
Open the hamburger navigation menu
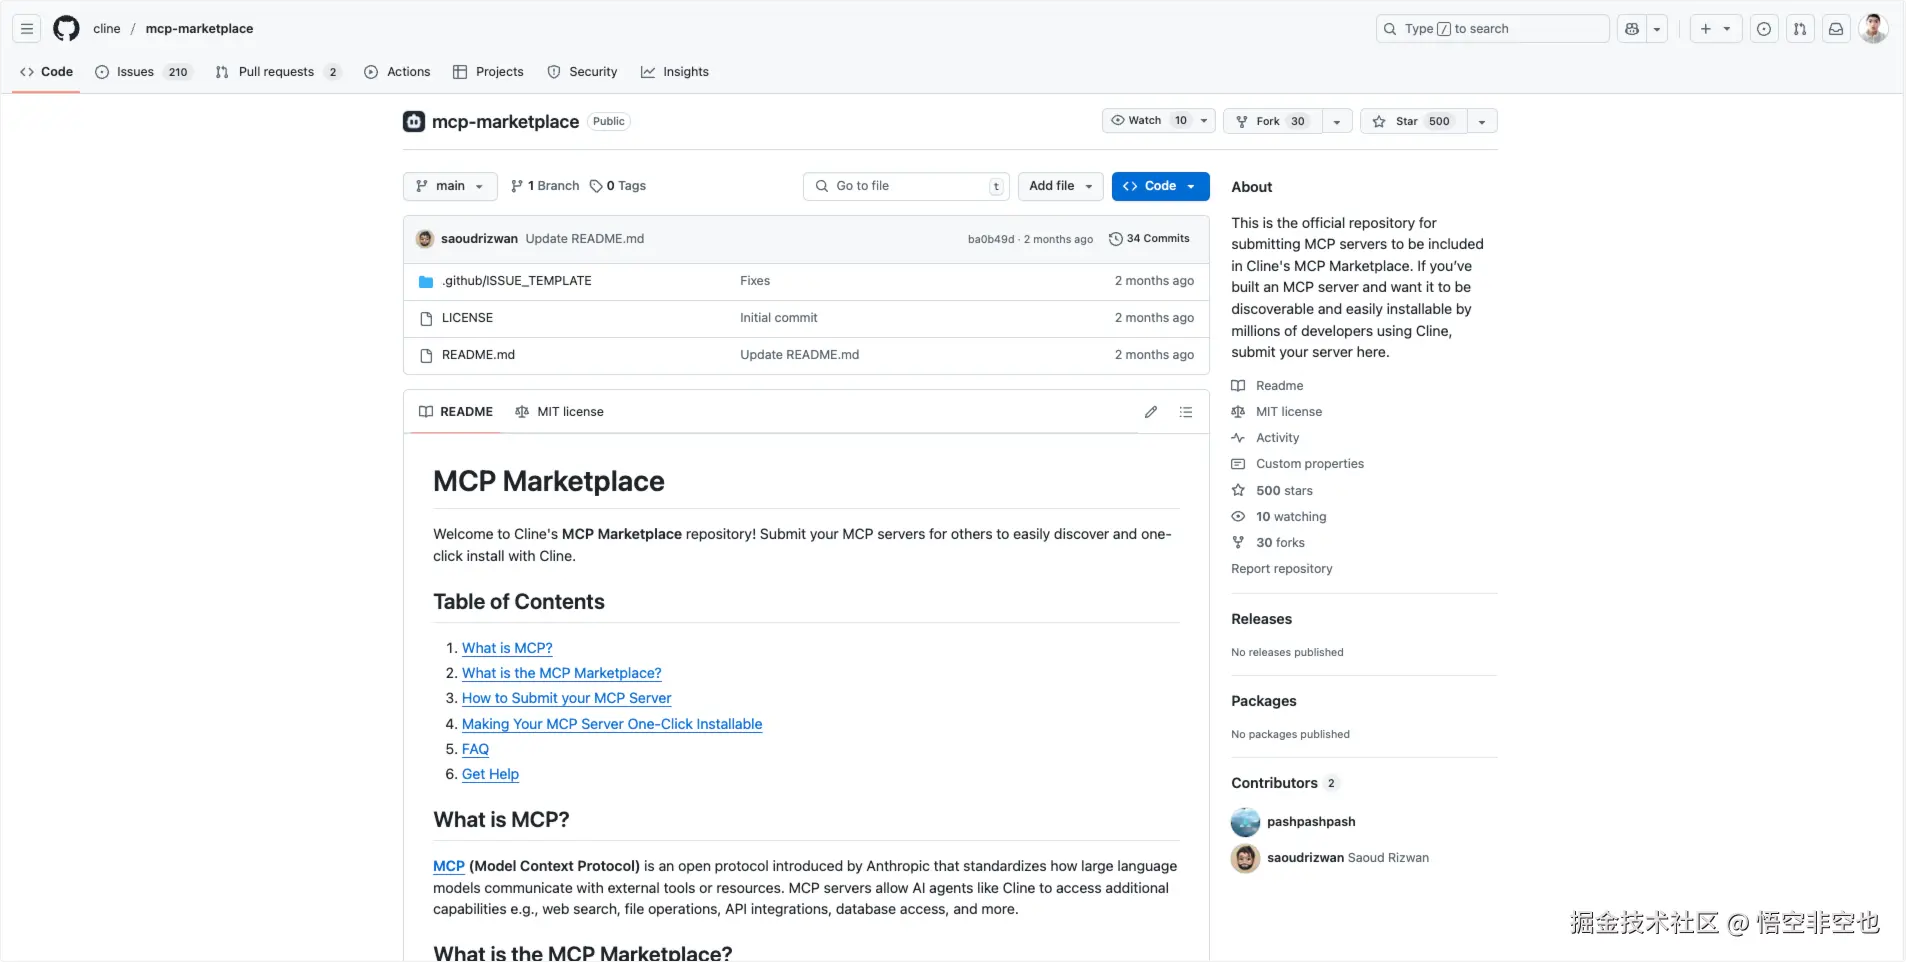27,29
